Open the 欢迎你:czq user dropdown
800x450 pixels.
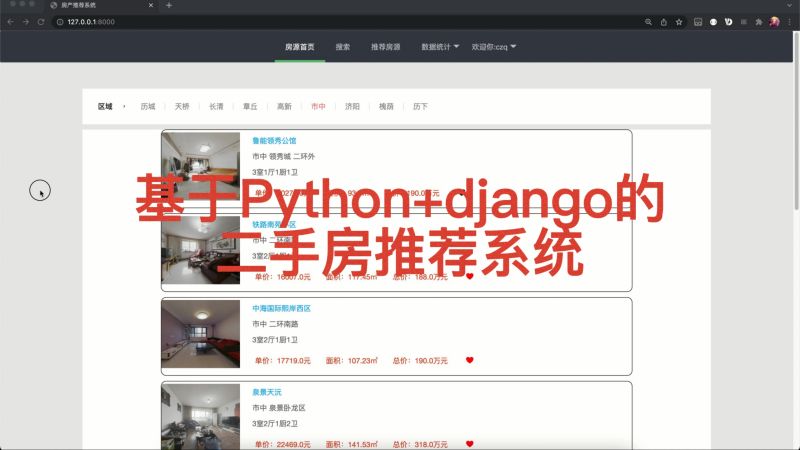click(493, 47)
